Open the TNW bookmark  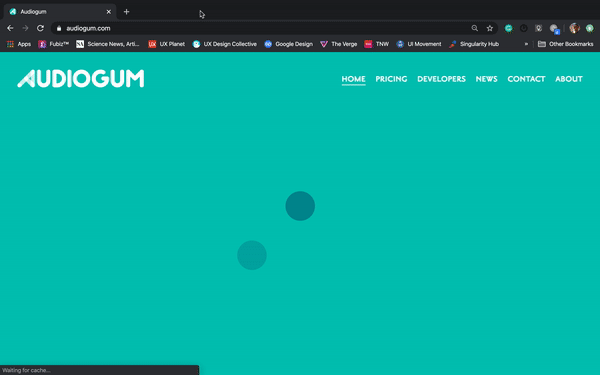pyautogui.click(x=377, y=44)
